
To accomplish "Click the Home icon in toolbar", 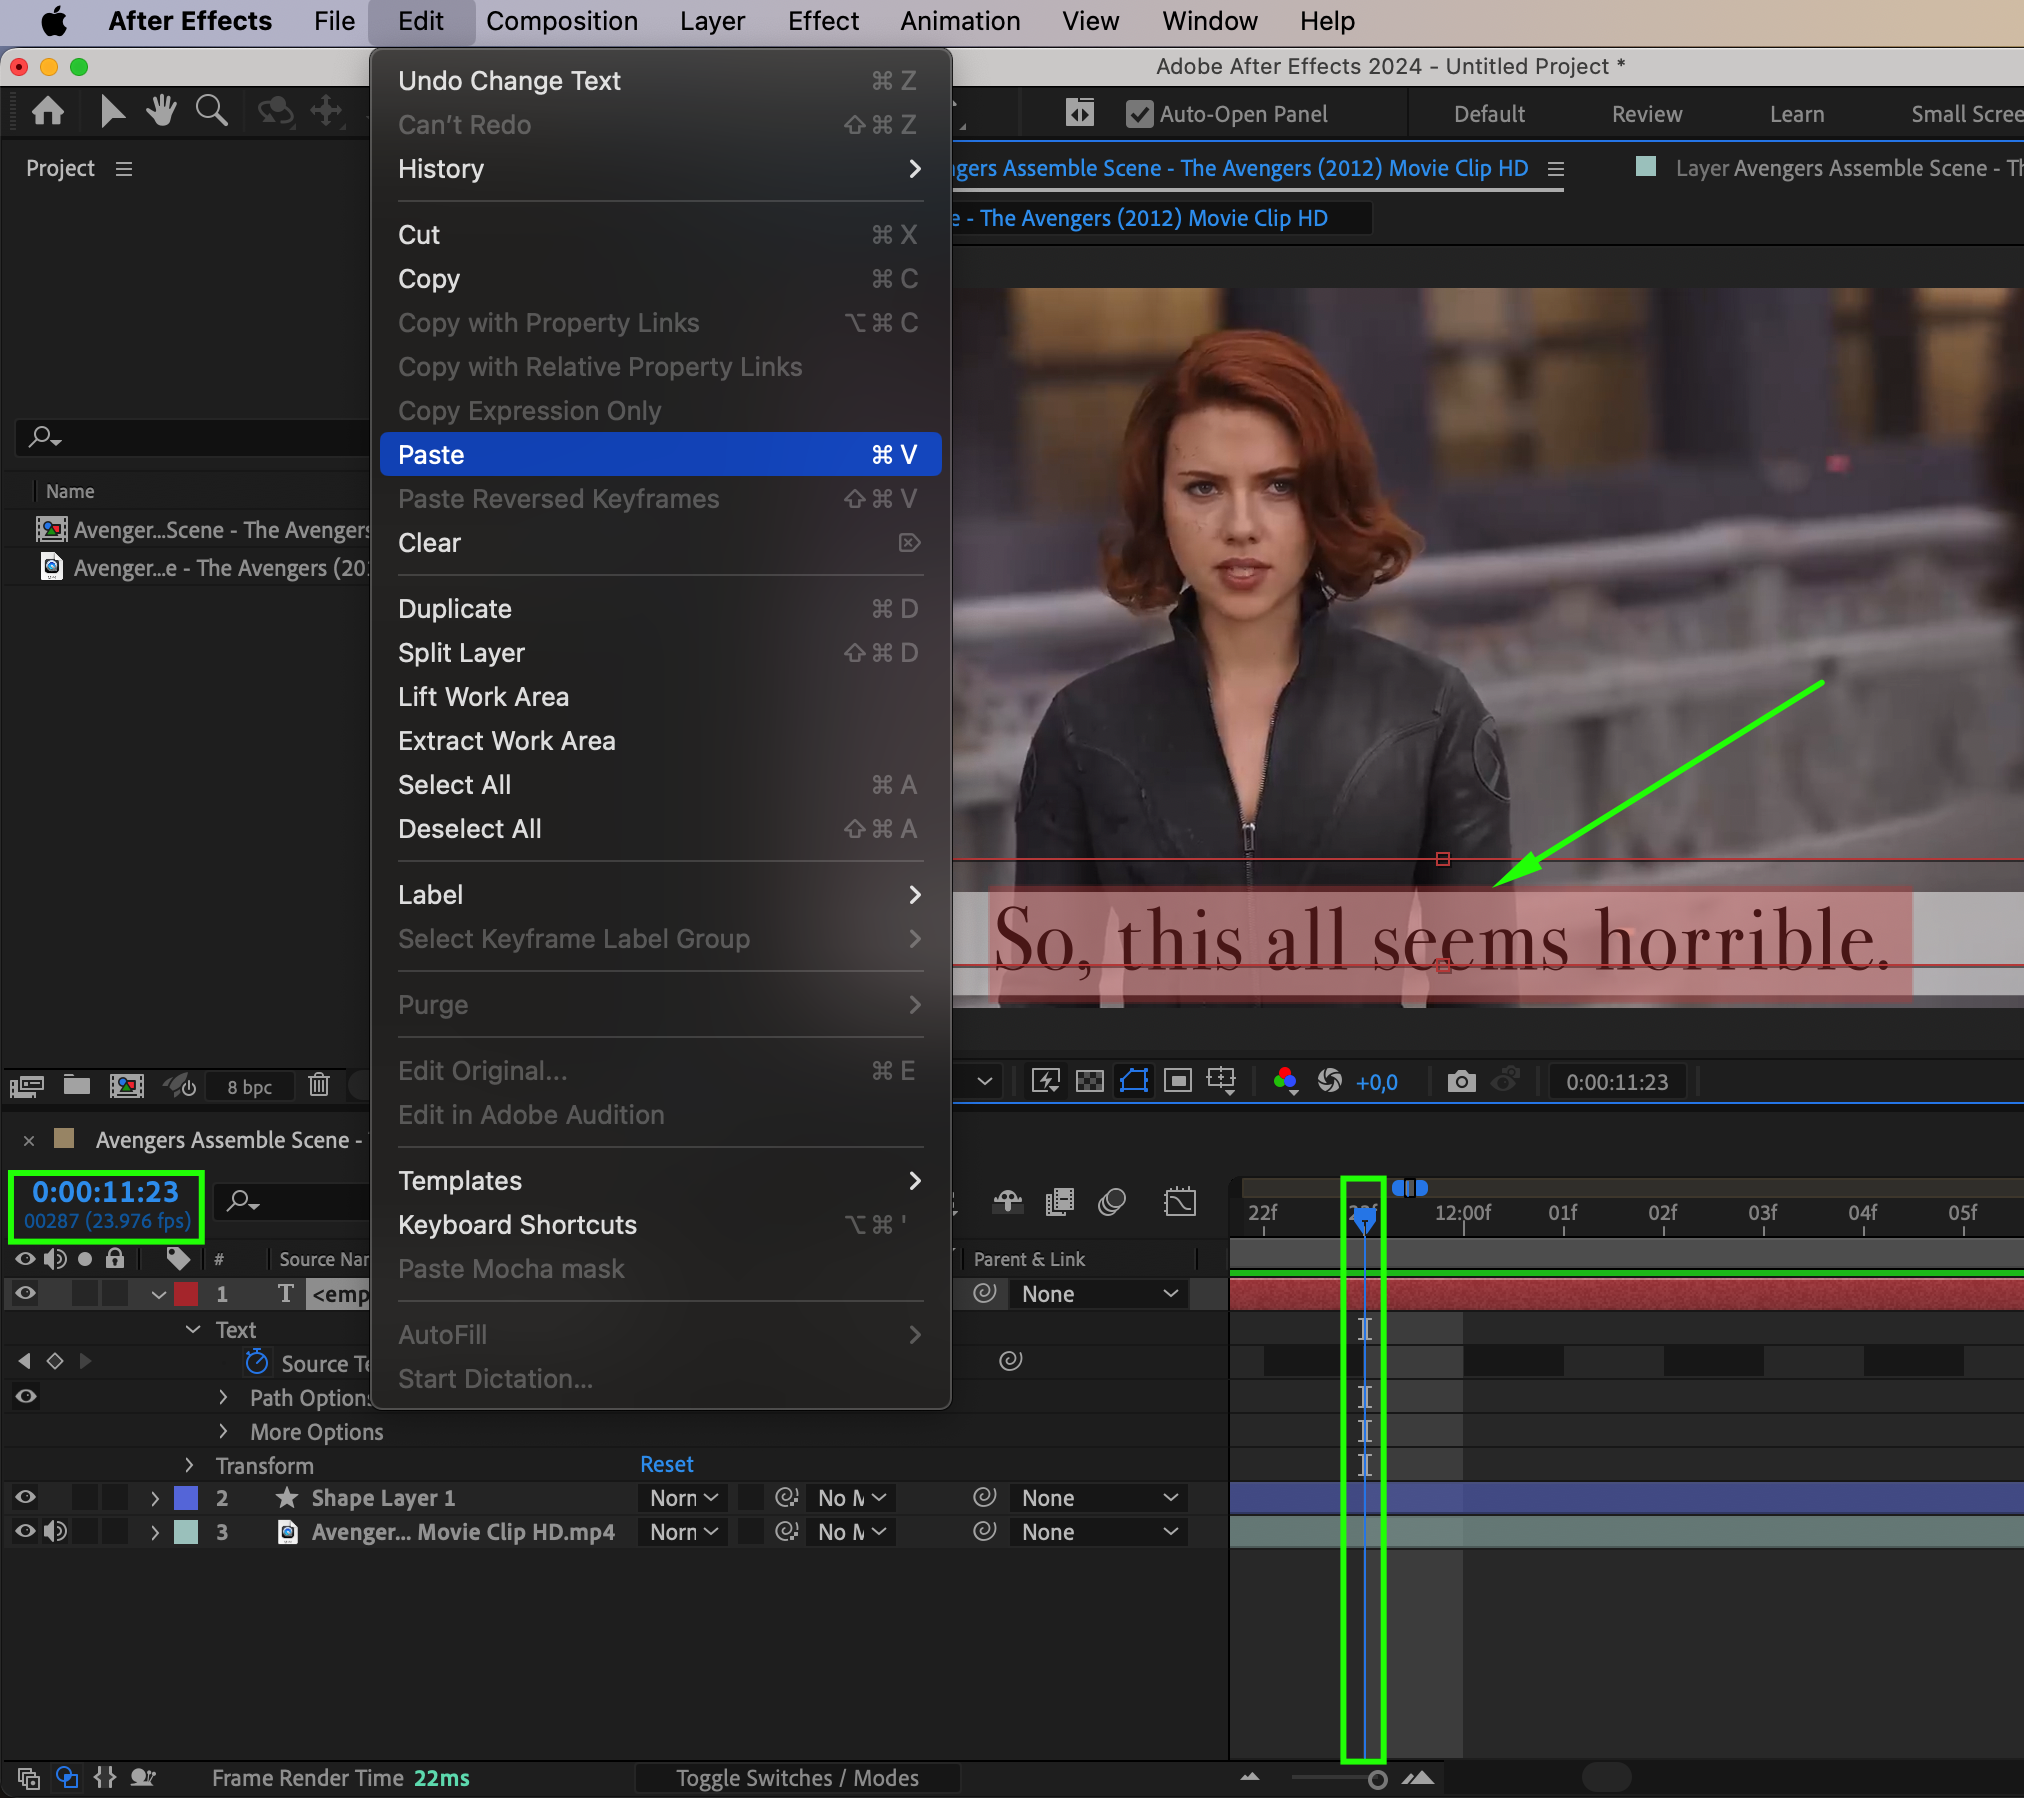I will click(48, 111).
